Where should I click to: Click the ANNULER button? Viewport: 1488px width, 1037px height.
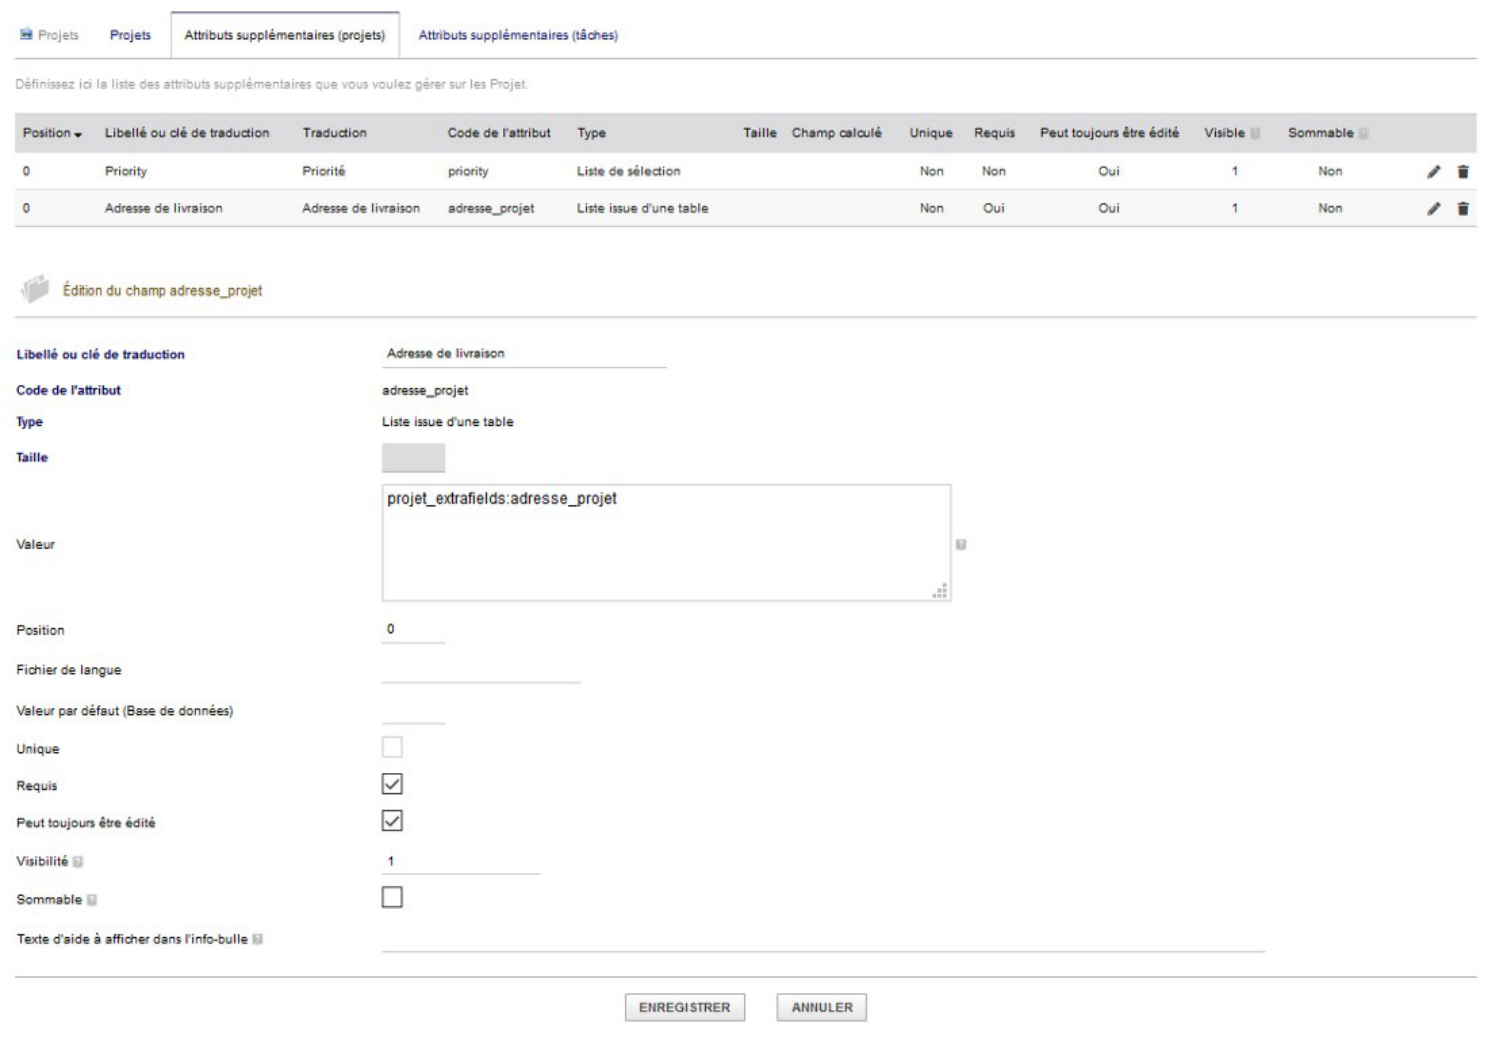click(822, 1007)
